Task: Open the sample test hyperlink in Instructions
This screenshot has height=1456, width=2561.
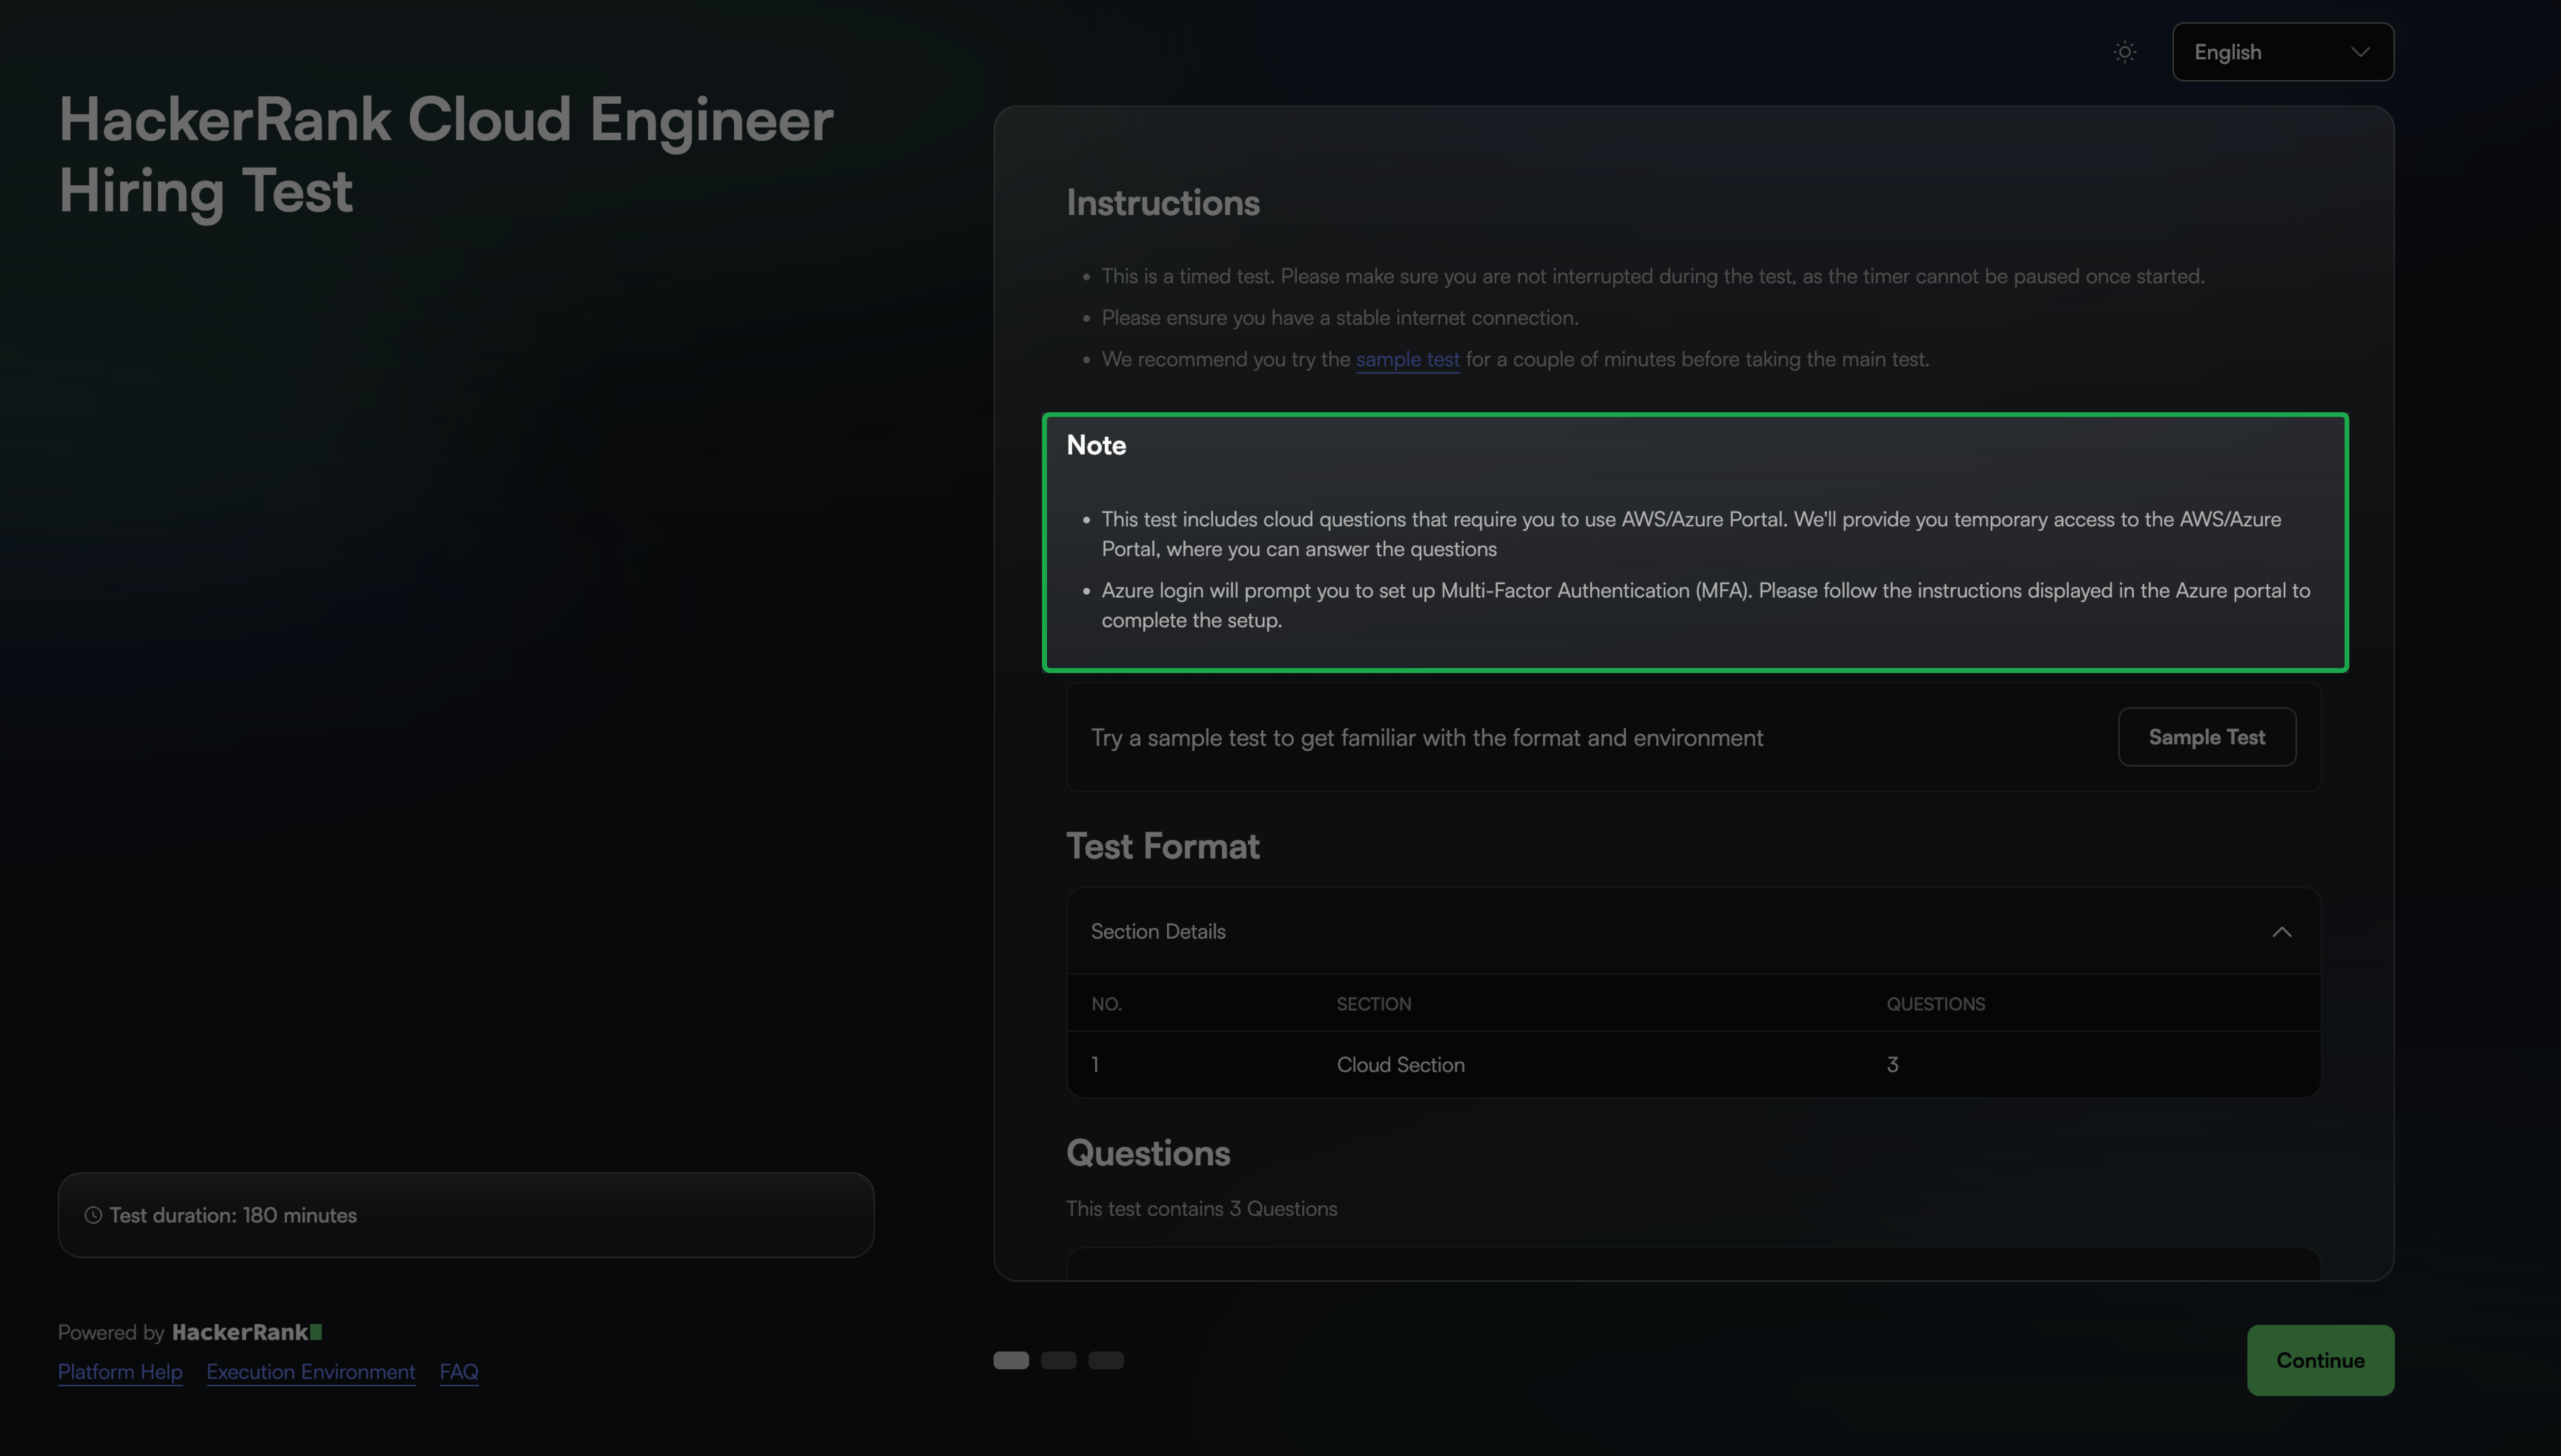Action: (1407, 359)
